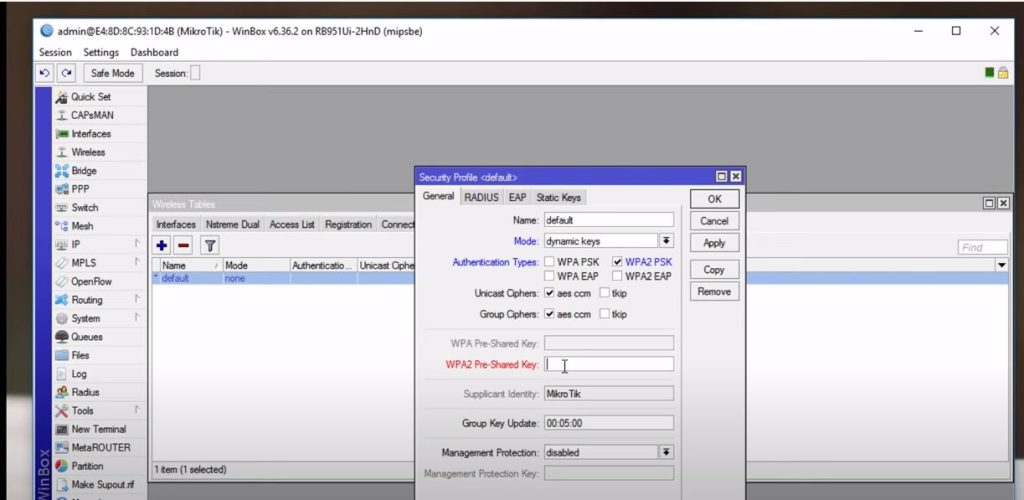Image resolution: width=1024 pixels, height=500 pixels.
Task: Open New Terminal from sidebar
Action: (99, 429)
